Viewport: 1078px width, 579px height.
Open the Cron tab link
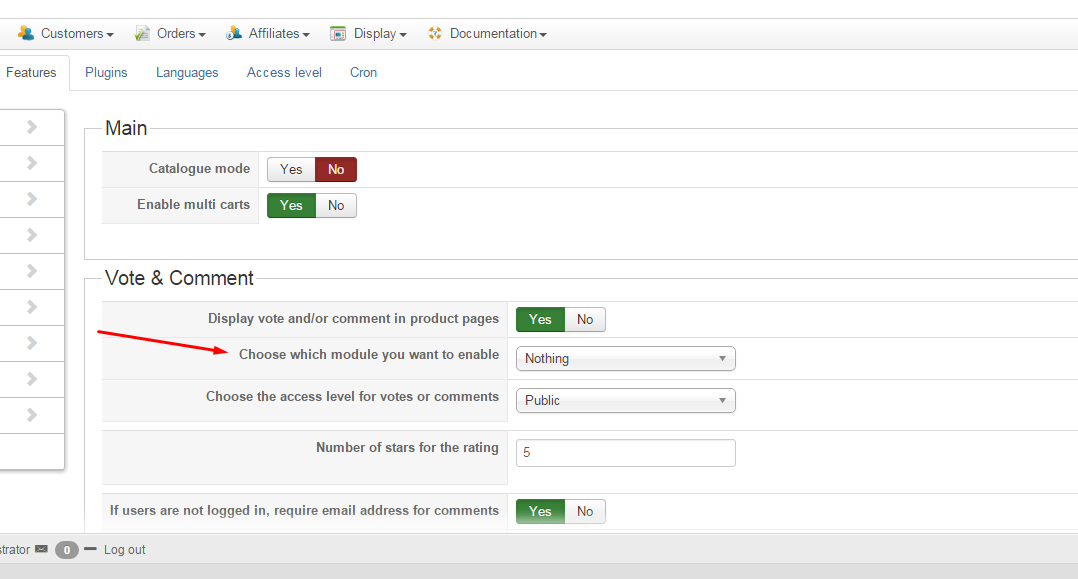363,72
